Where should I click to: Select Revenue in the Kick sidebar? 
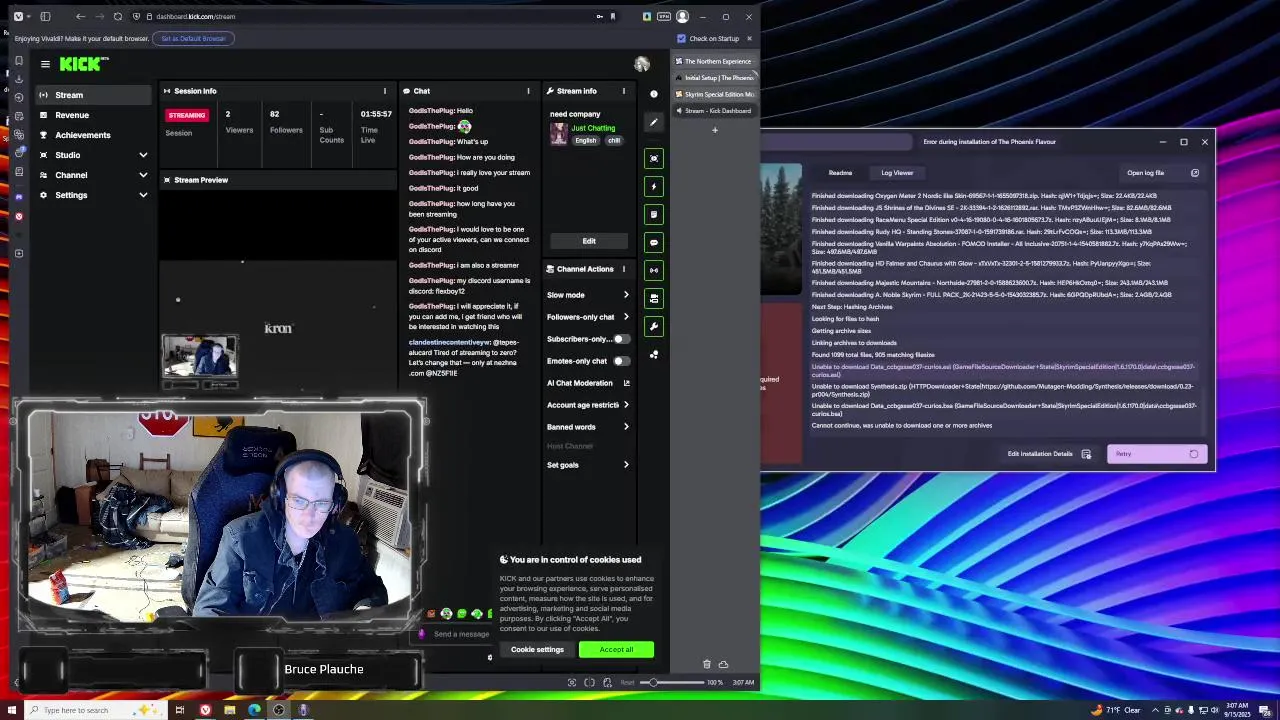point(95,115)
